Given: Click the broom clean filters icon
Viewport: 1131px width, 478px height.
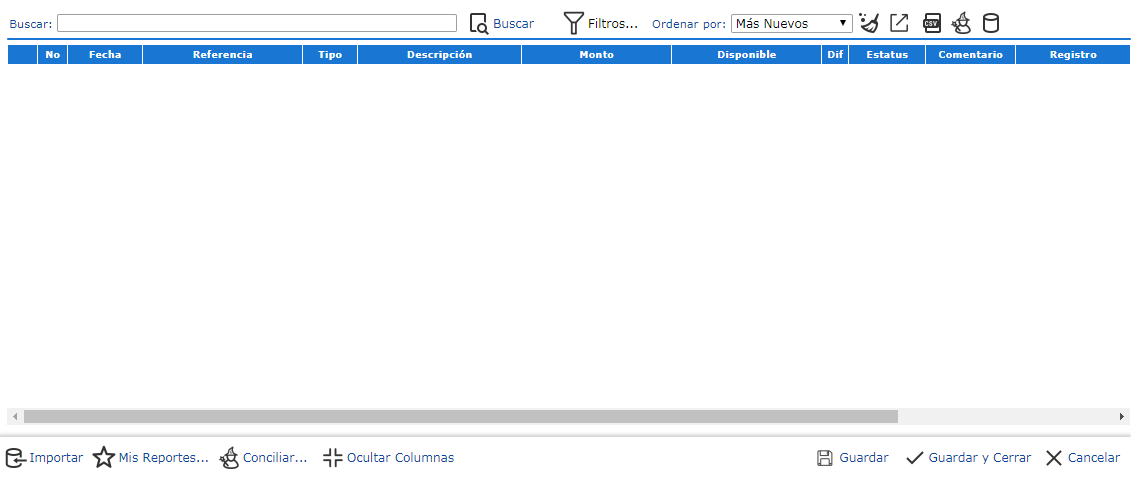Looking at the screenshot, I should click(870, 23).
